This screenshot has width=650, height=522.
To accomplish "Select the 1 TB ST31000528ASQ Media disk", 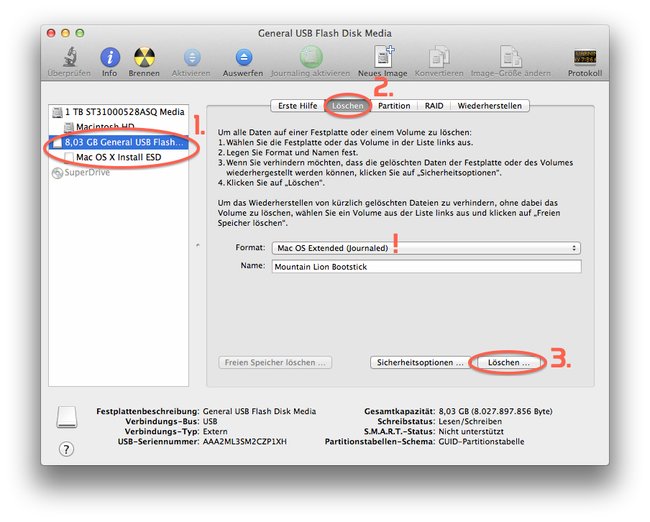I will (119, 112).
